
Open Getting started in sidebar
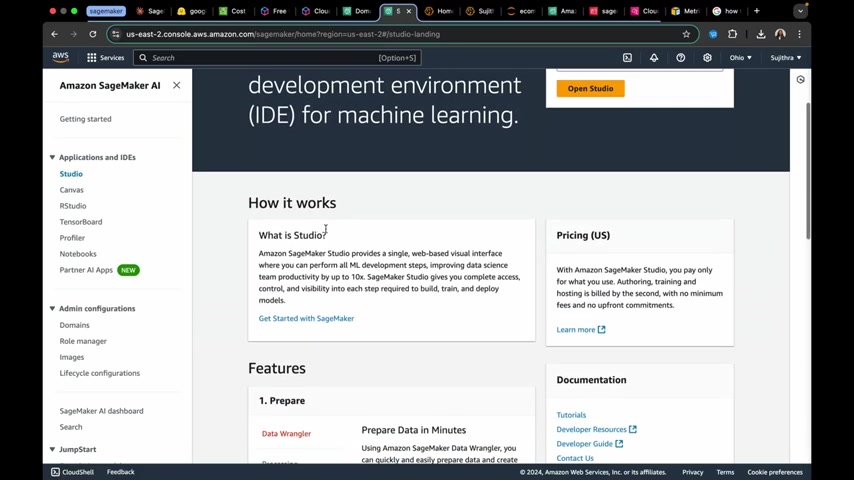(86, 119)
